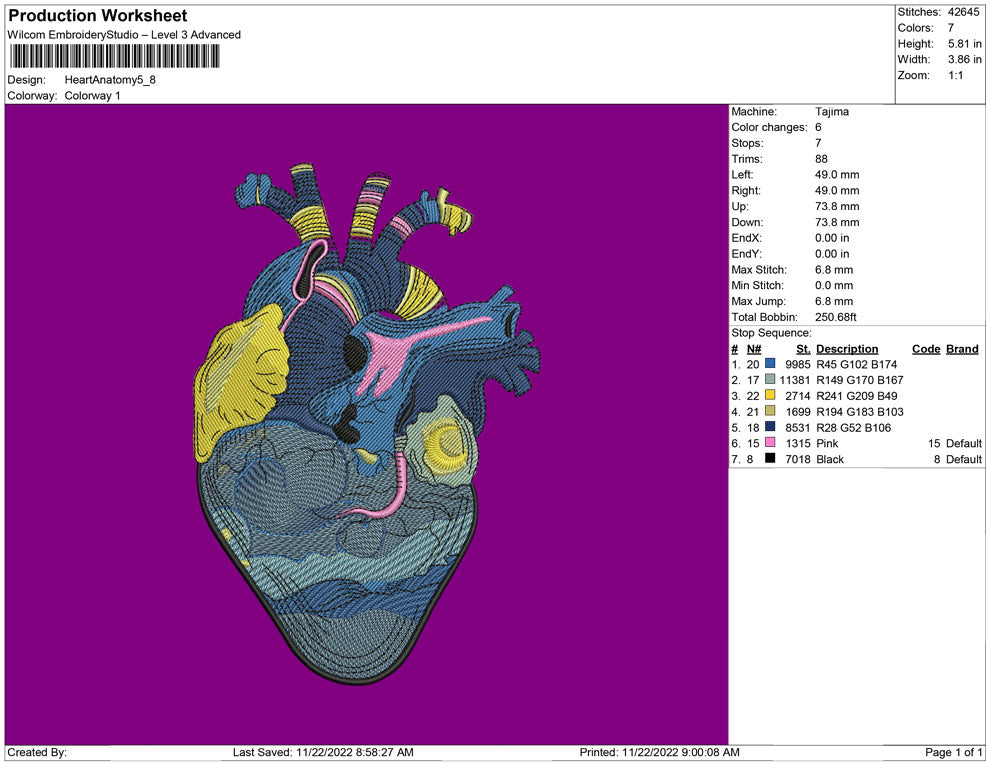
Task: Click the 'Page 1 of 1' footer text
Action: coord(953,752)
